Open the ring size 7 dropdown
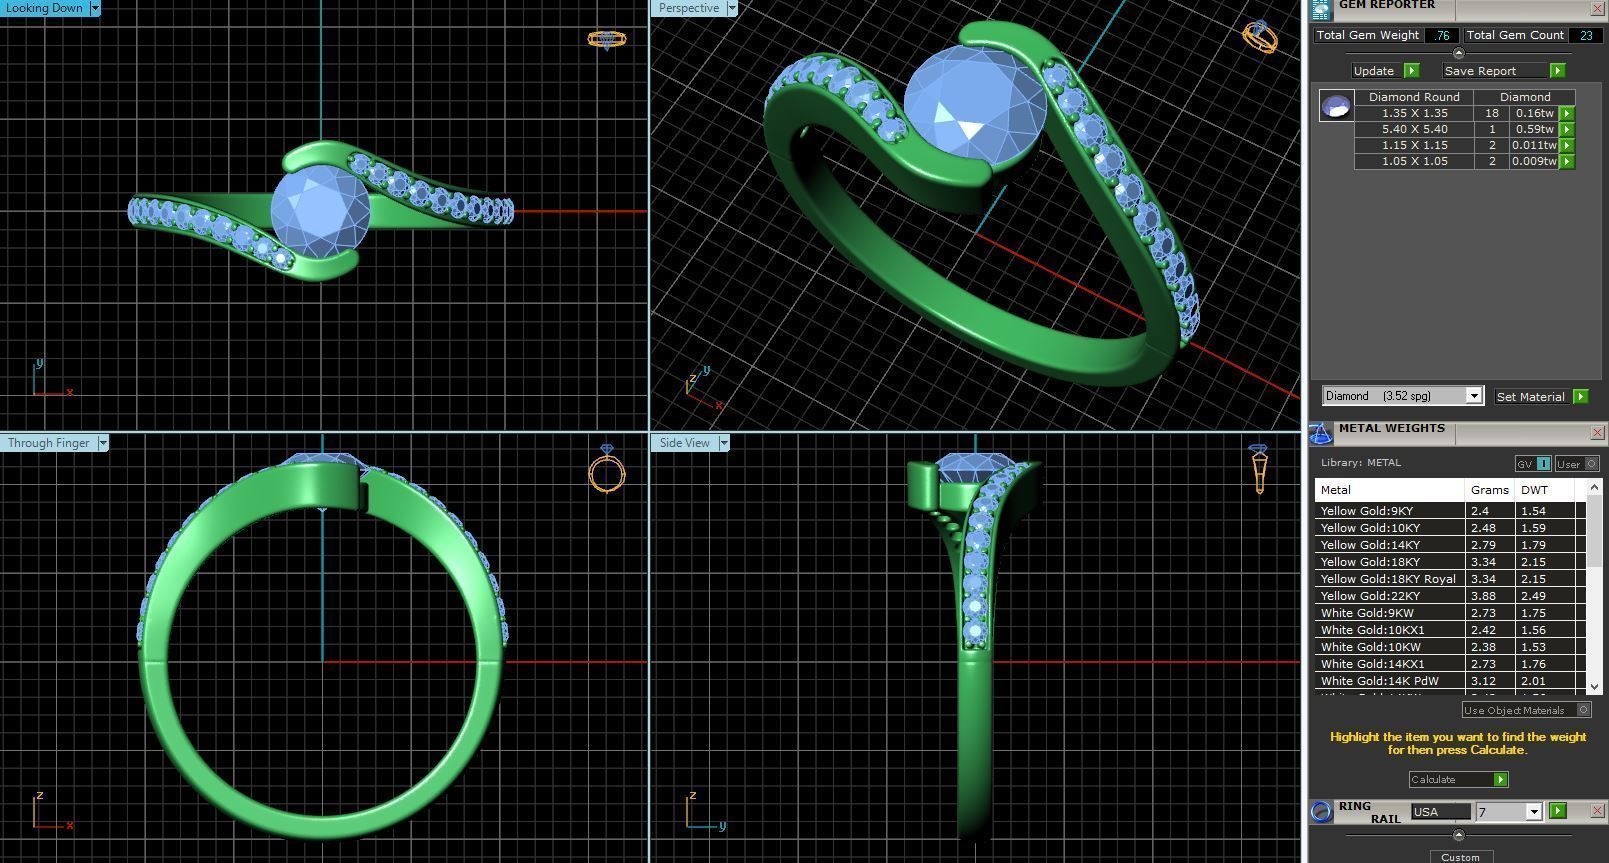The height and width of the screenshot is (863, 1609). (1533, 812)
